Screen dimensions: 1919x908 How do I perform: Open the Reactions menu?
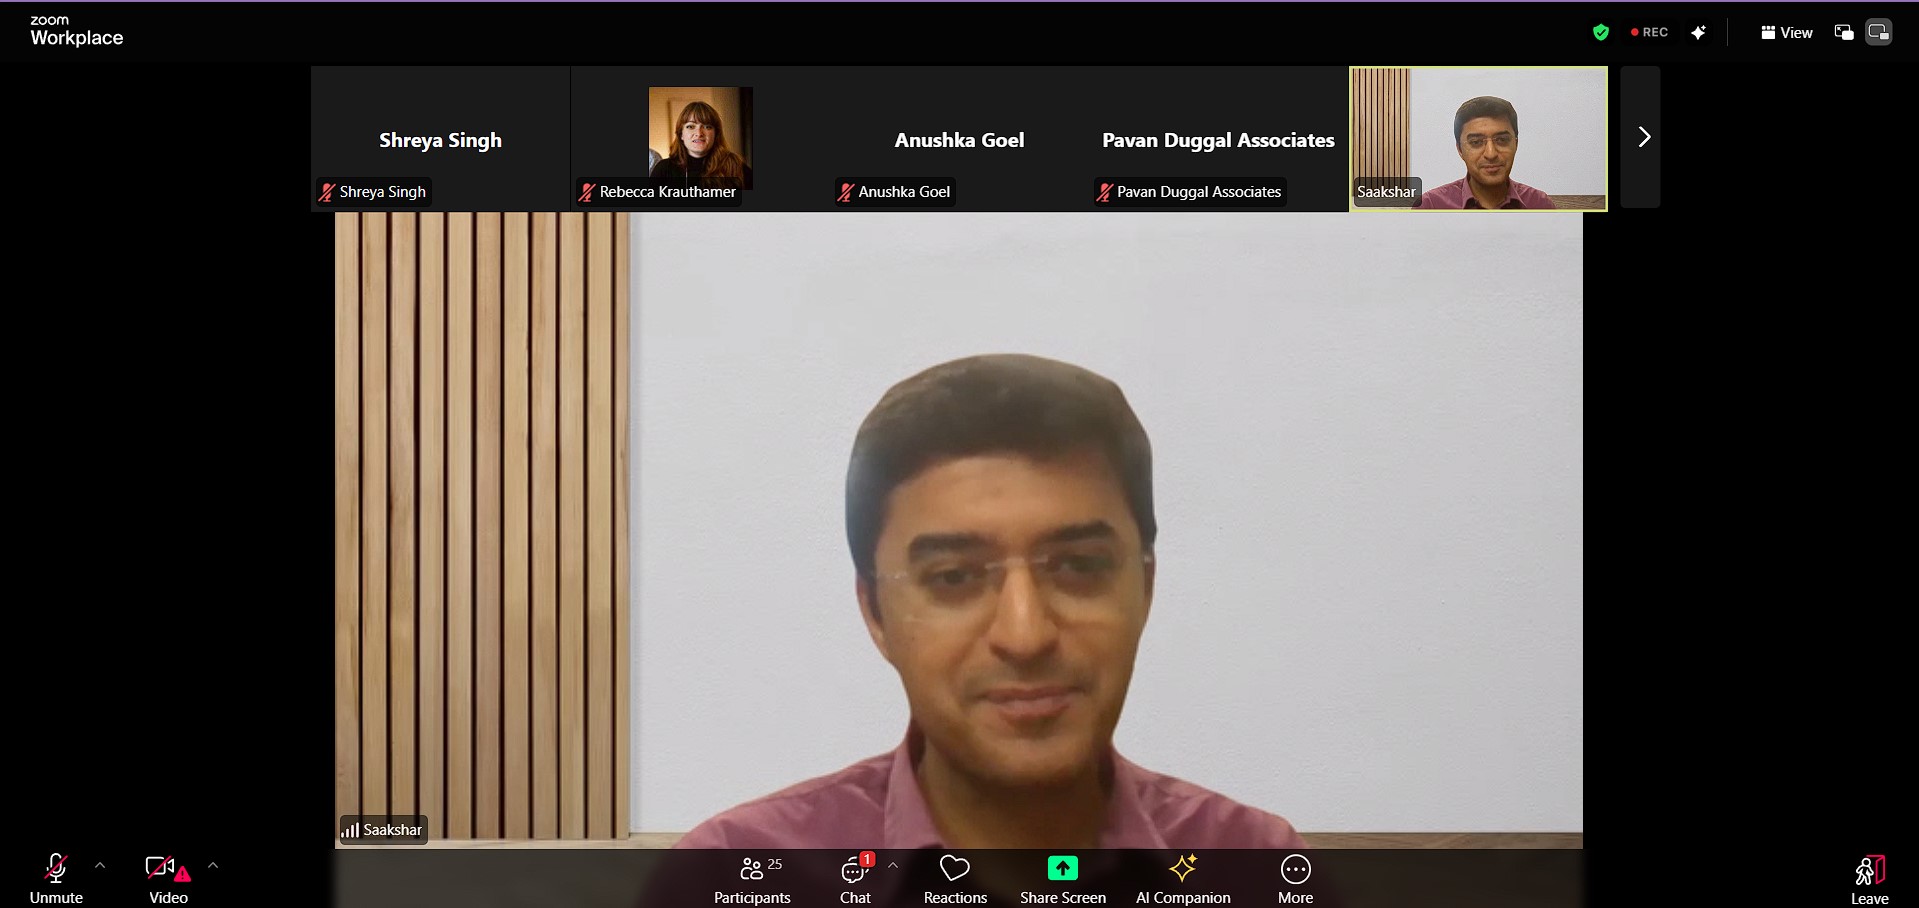coord(955,879)
